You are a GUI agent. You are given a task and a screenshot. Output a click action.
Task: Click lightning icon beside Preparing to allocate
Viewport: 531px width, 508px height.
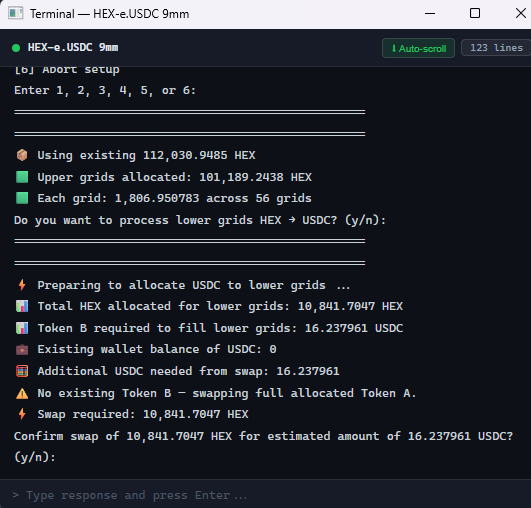coord(22,285)
